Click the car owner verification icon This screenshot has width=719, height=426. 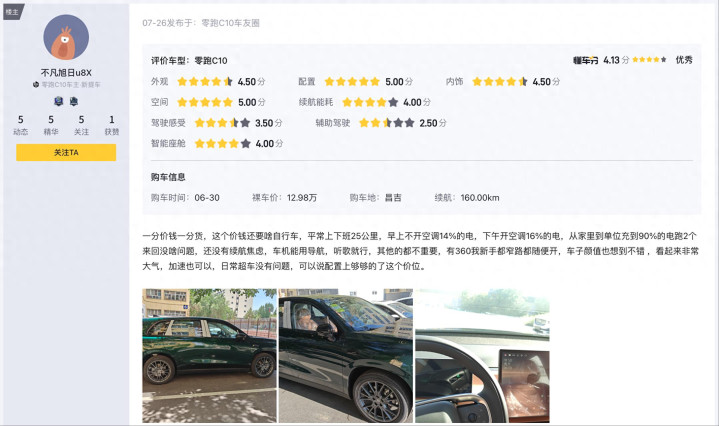coord(36,84)
